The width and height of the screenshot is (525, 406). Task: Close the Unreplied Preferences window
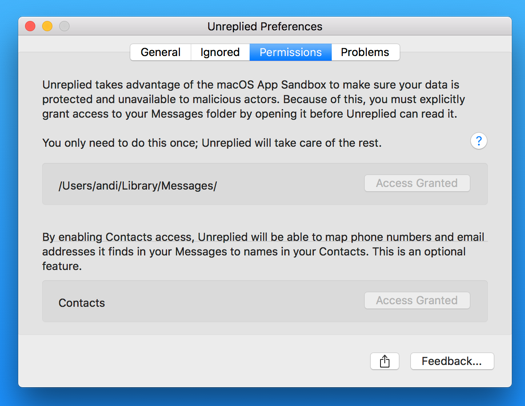click(30, 26)
